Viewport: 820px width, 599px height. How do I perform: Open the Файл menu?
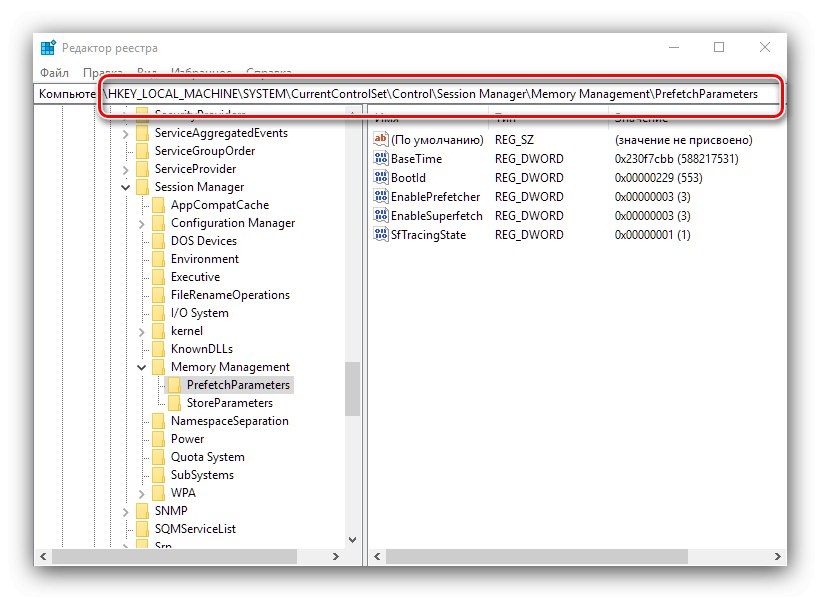click(x=54, y=72)
